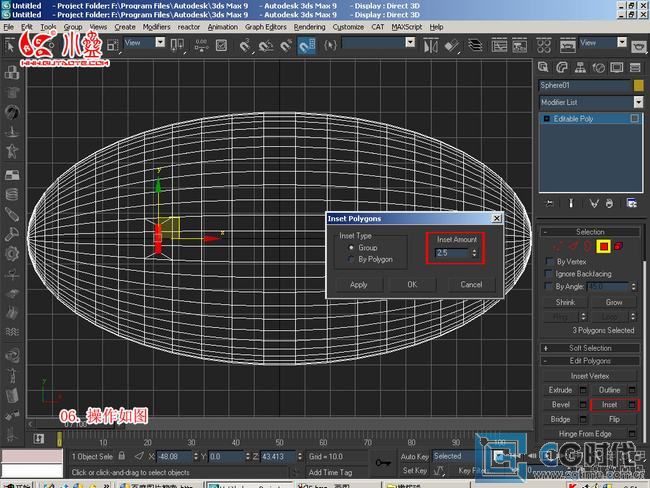Click Apply in Inset Polygons dialog
Screen dimensions: 650x488
pyautogui.click(x=359, y=285)
